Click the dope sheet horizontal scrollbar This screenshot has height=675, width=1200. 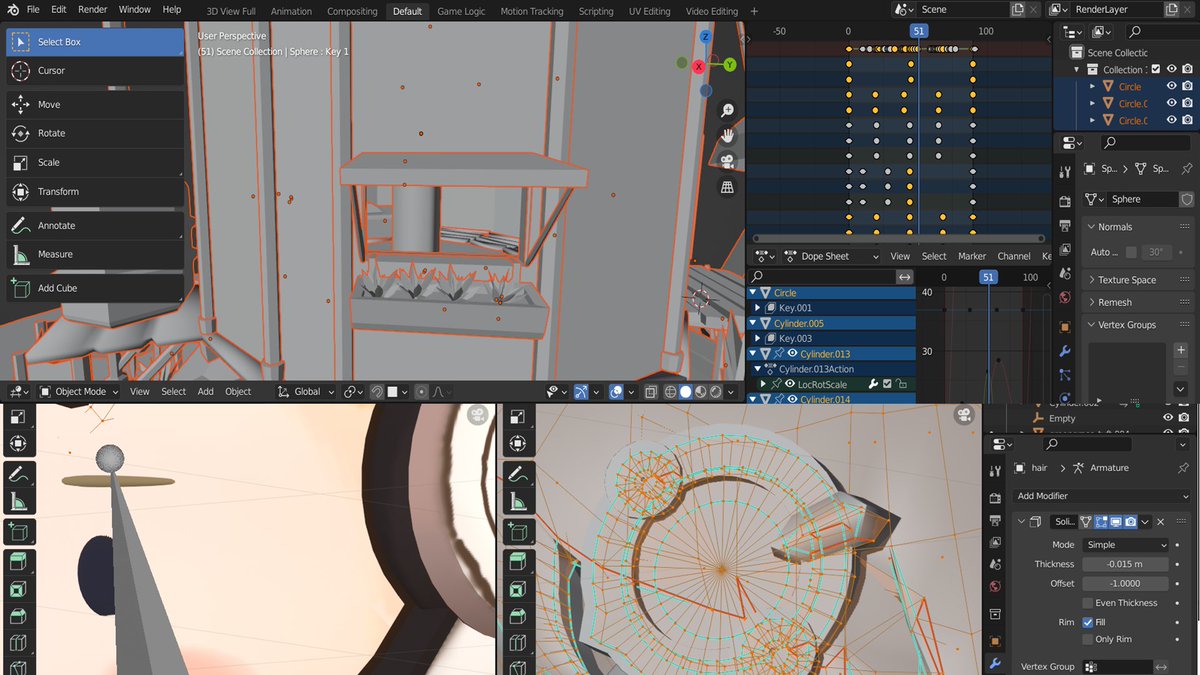tap(897, 239)
